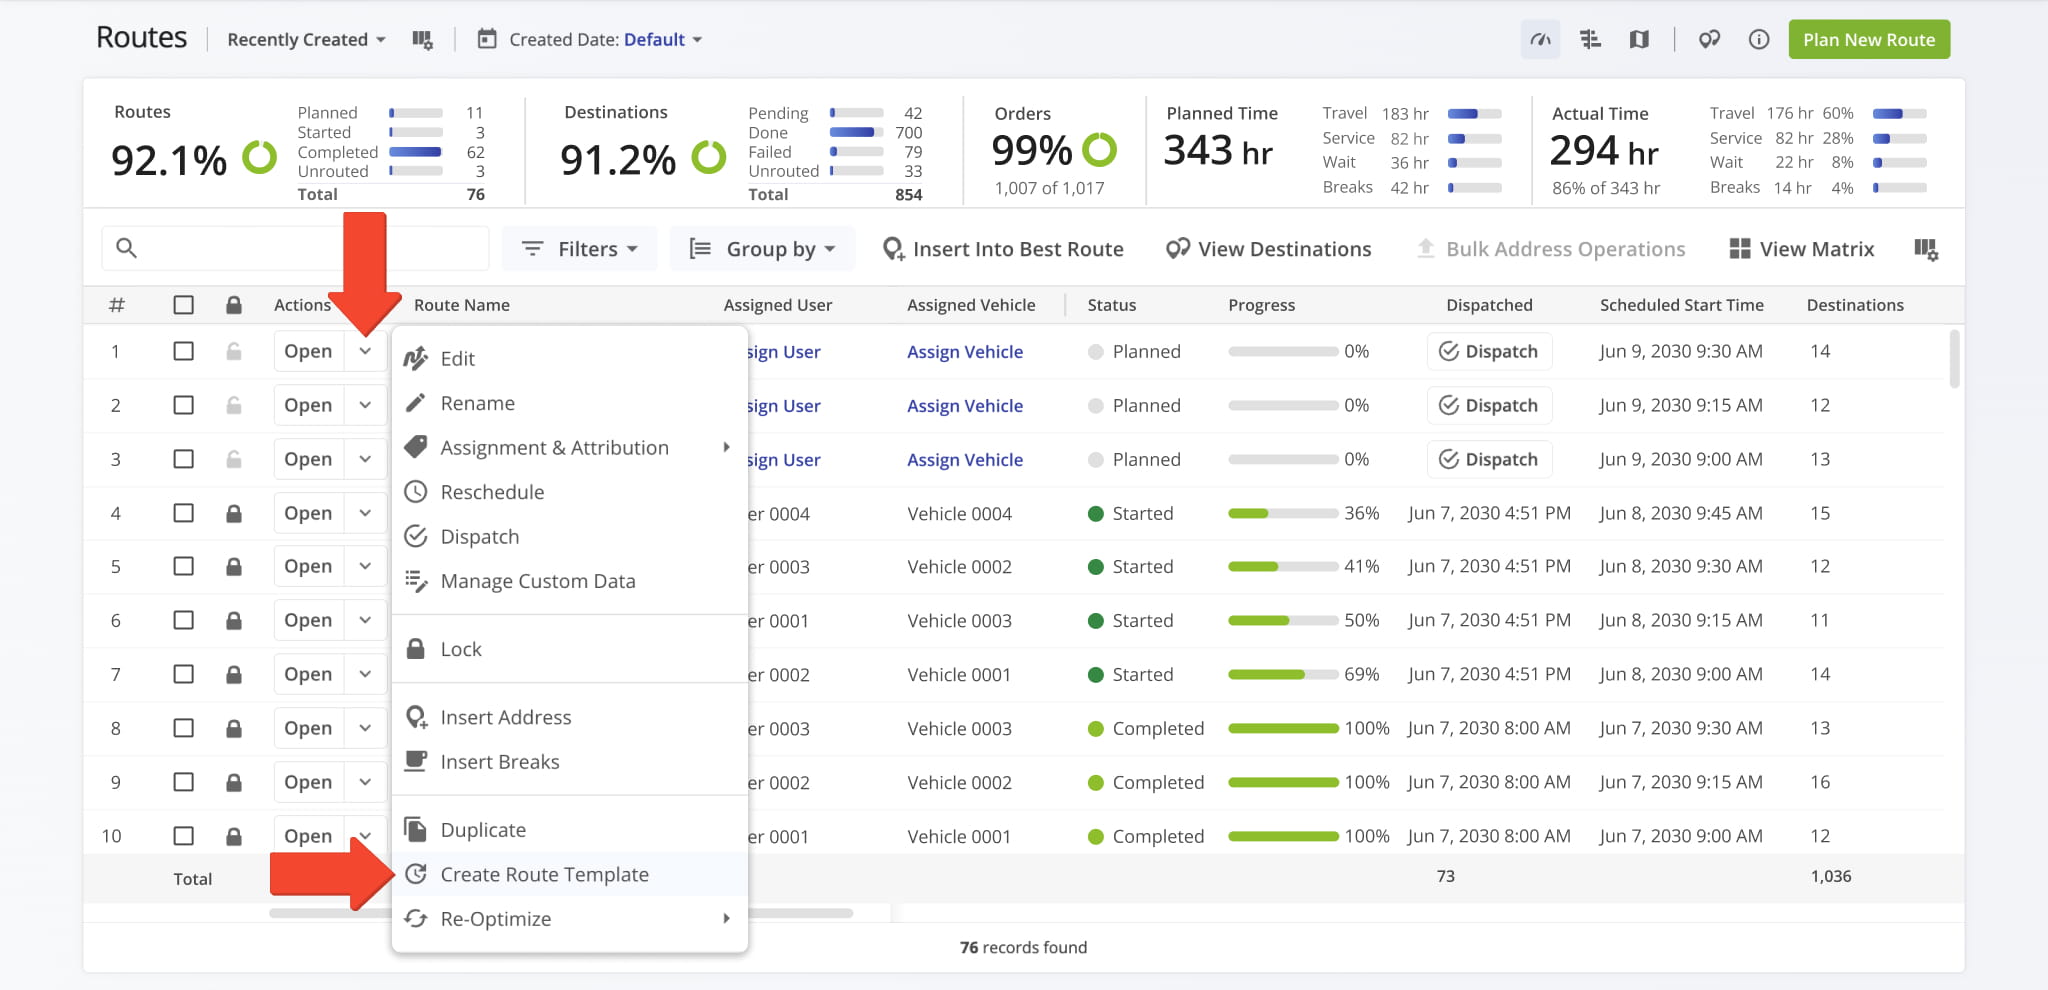Open the dashboard gauge view icon
The height and width of the screenshot is (990, 2048).
tap(1540, 40)
